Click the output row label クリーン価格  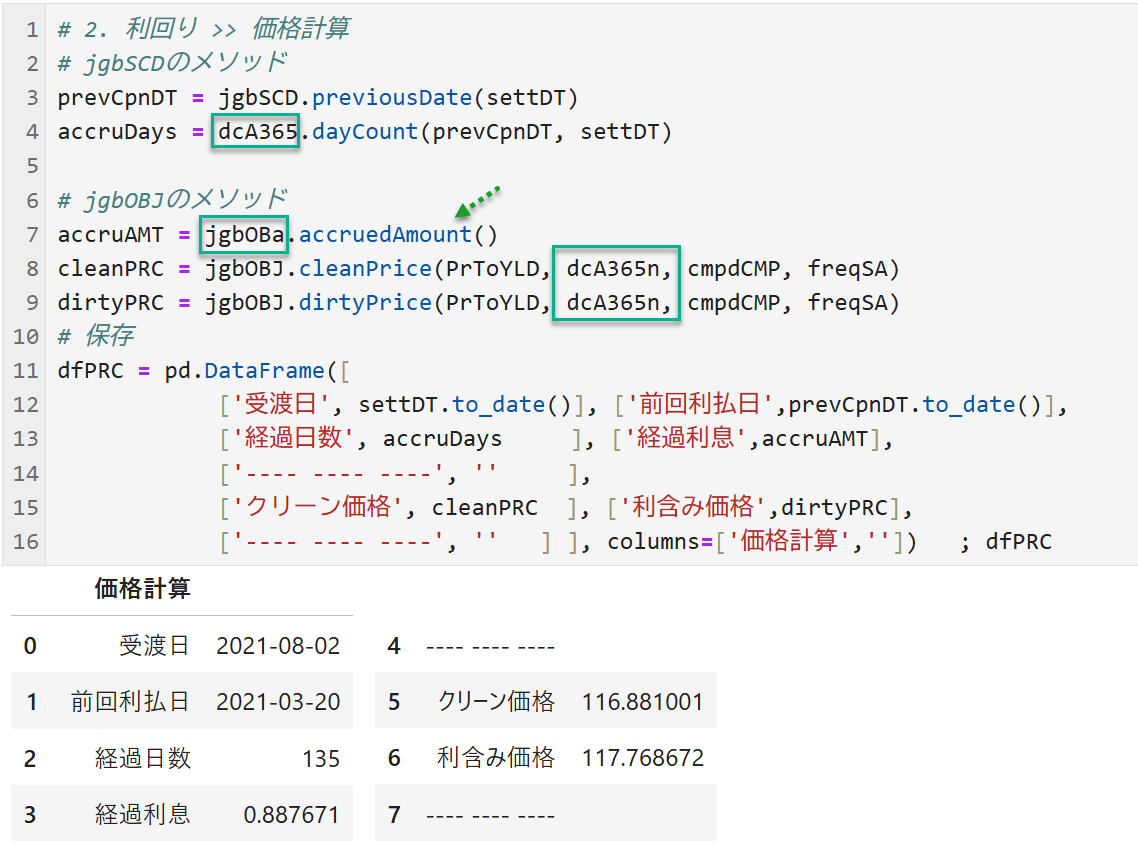496,702
